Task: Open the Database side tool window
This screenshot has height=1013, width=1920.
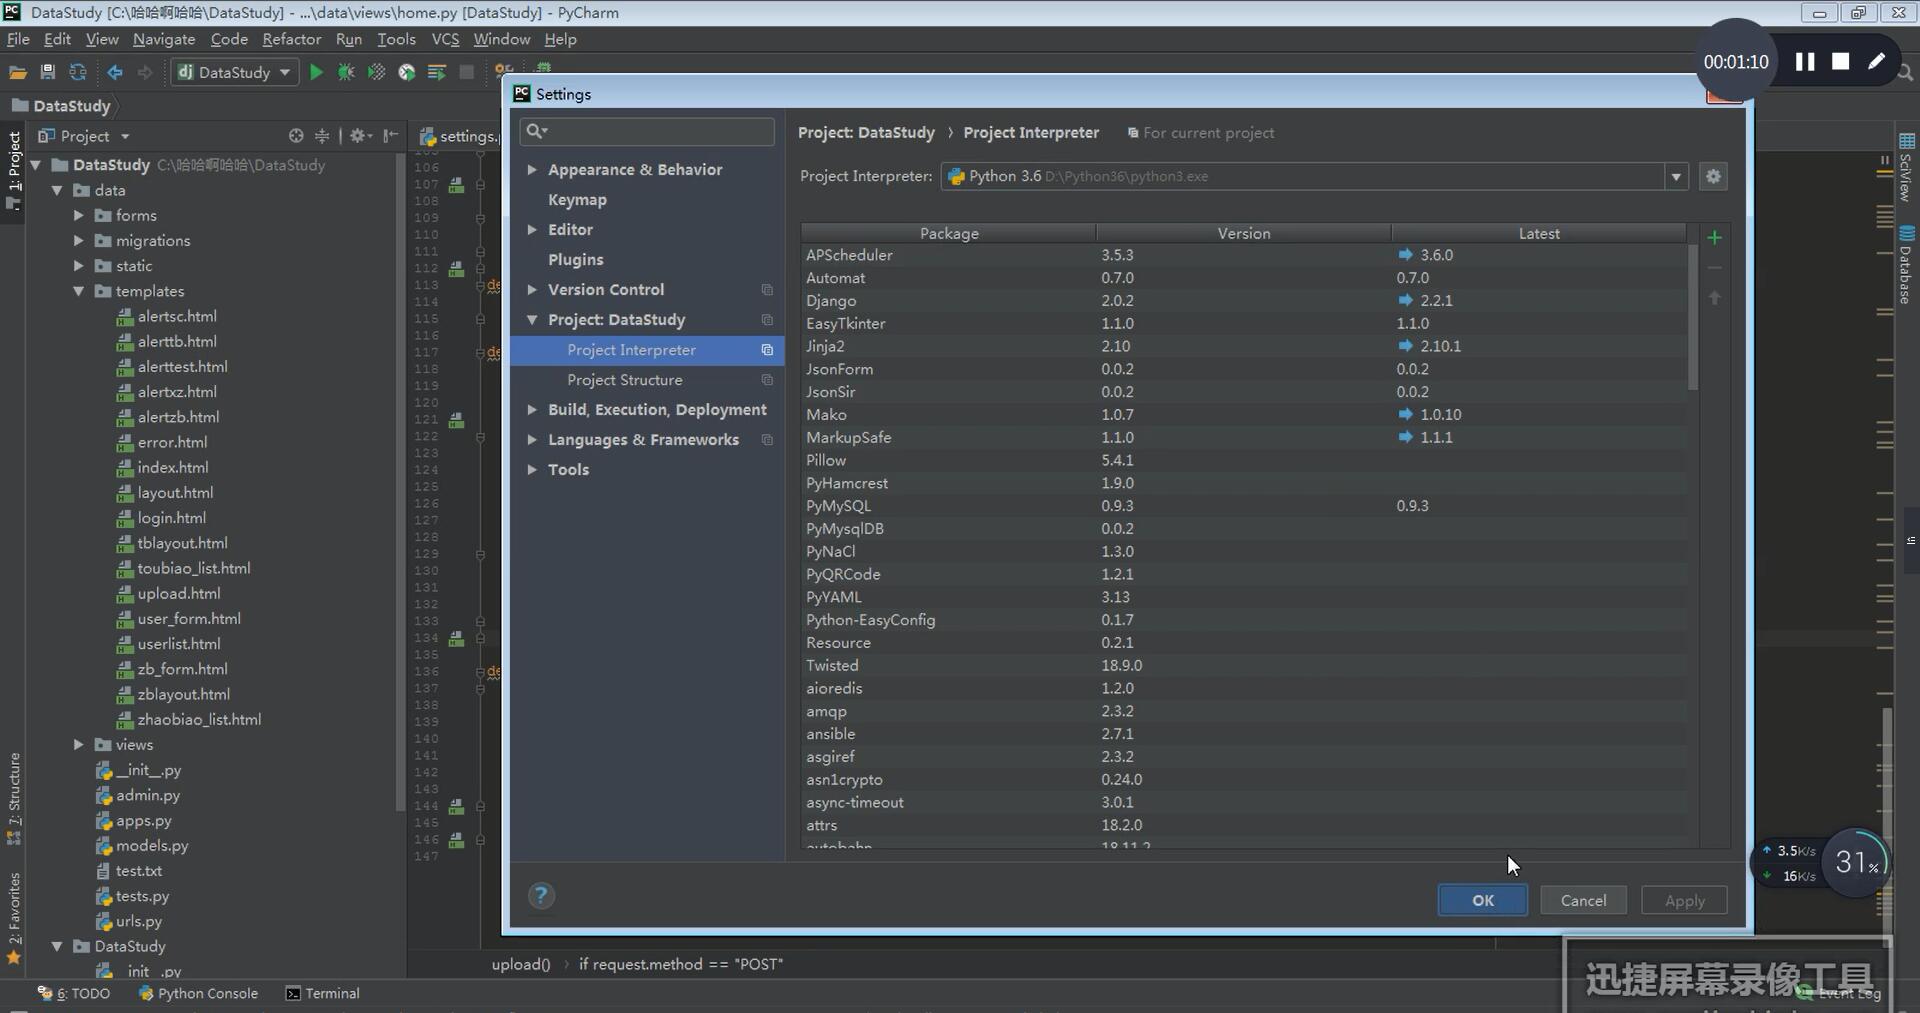Action: (x=1906, y=266)
